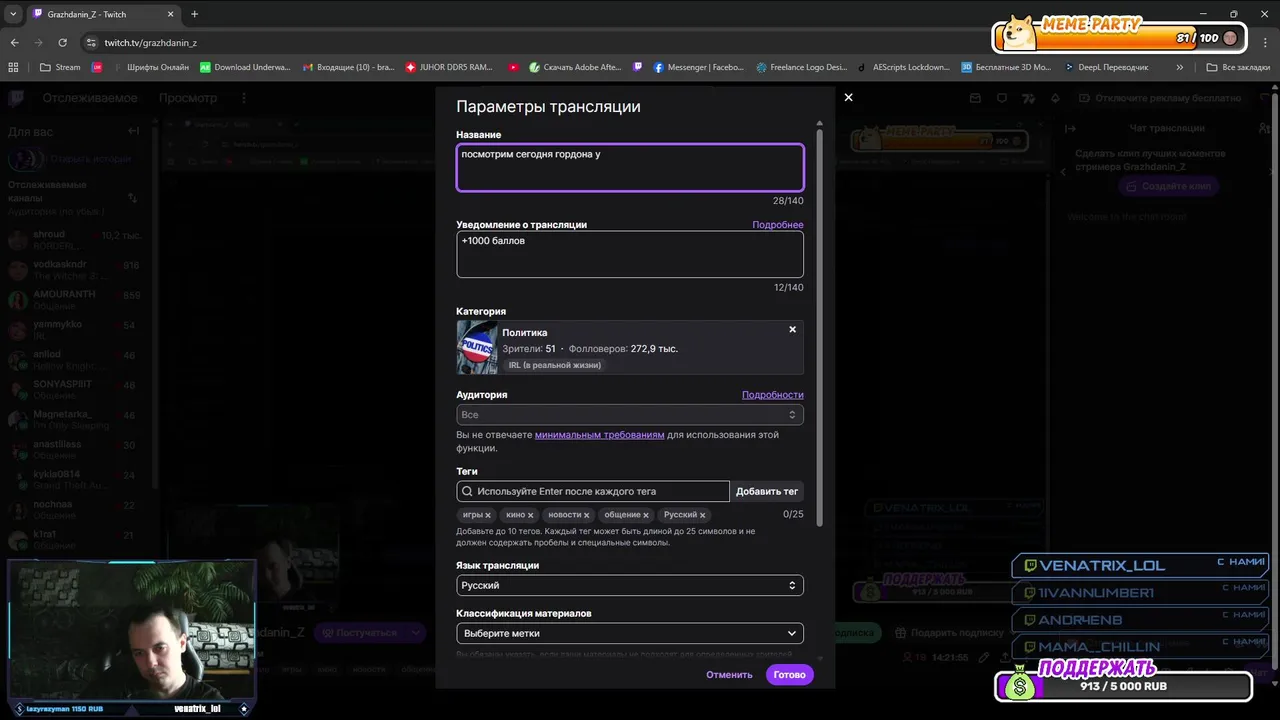Click the 'Создайте клип' button
The height and width of the screenshot is (720, 1280).
[x=1167, y=186]
